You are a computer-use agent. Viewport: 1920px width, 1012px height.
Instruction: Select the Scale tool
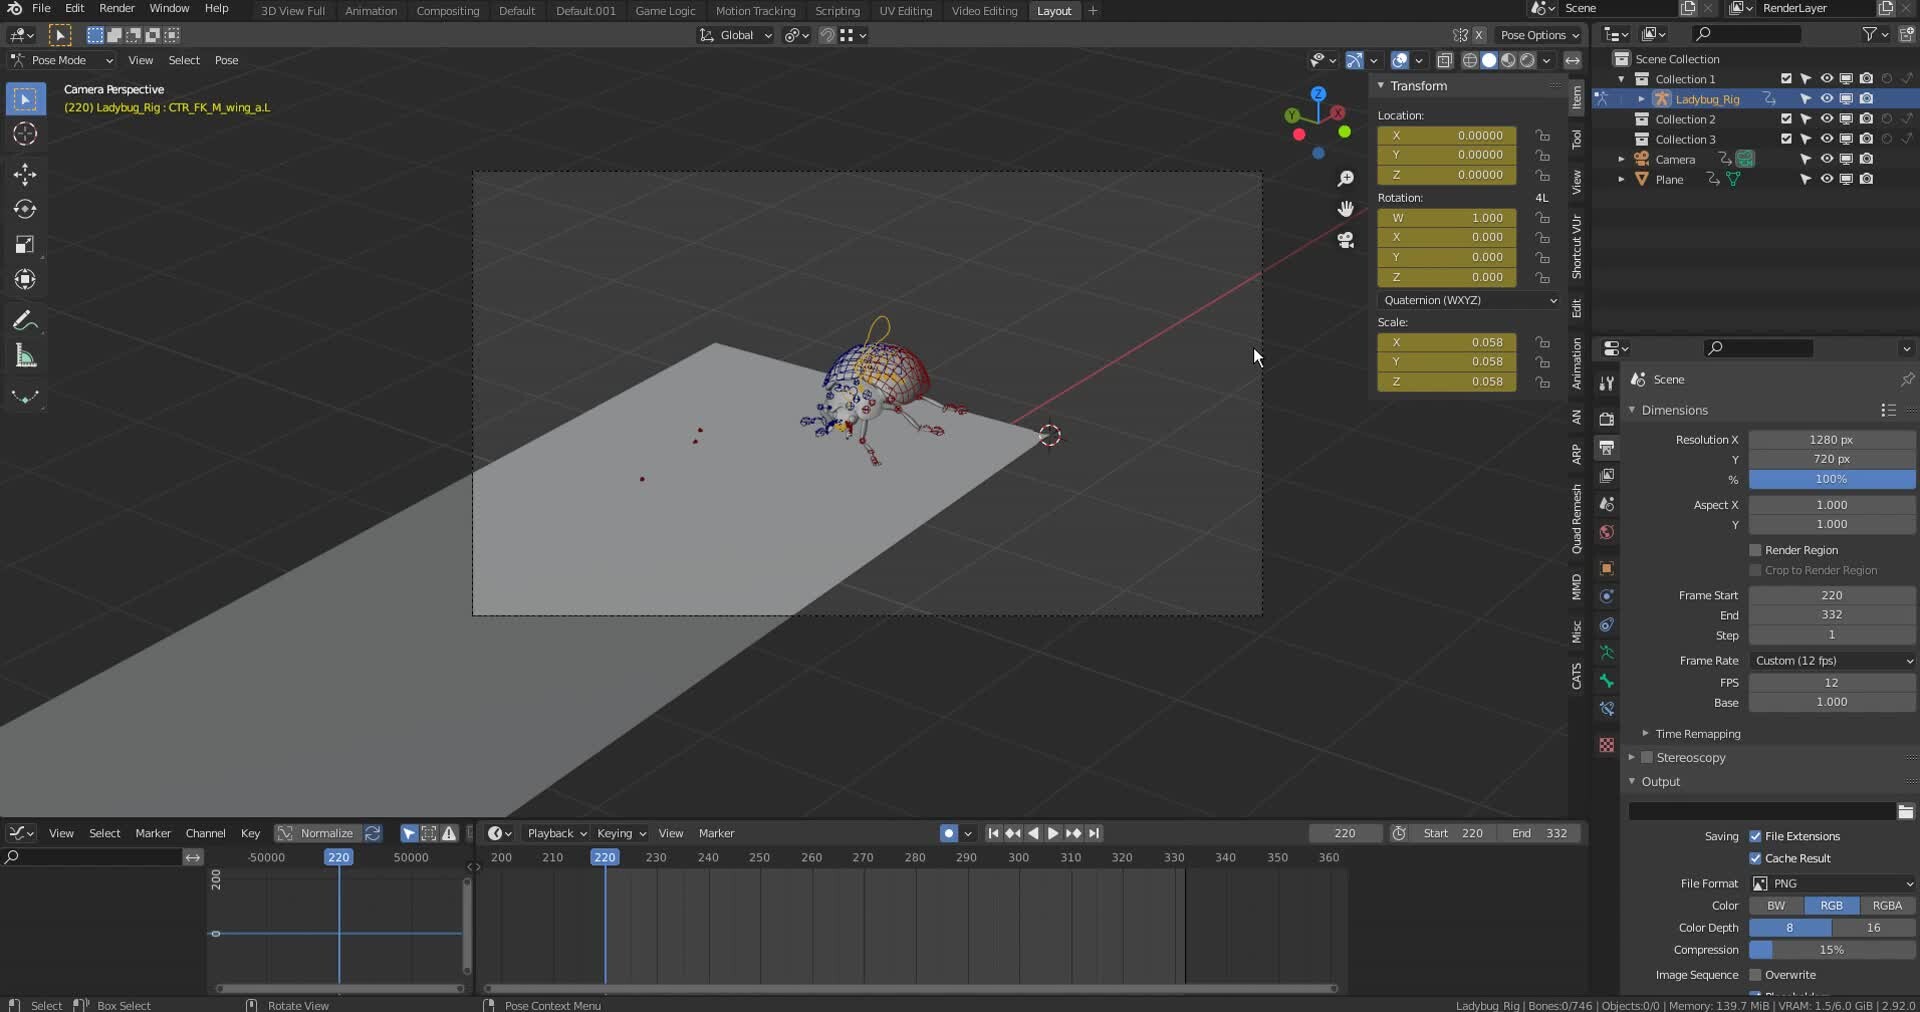tap(25, 245)
